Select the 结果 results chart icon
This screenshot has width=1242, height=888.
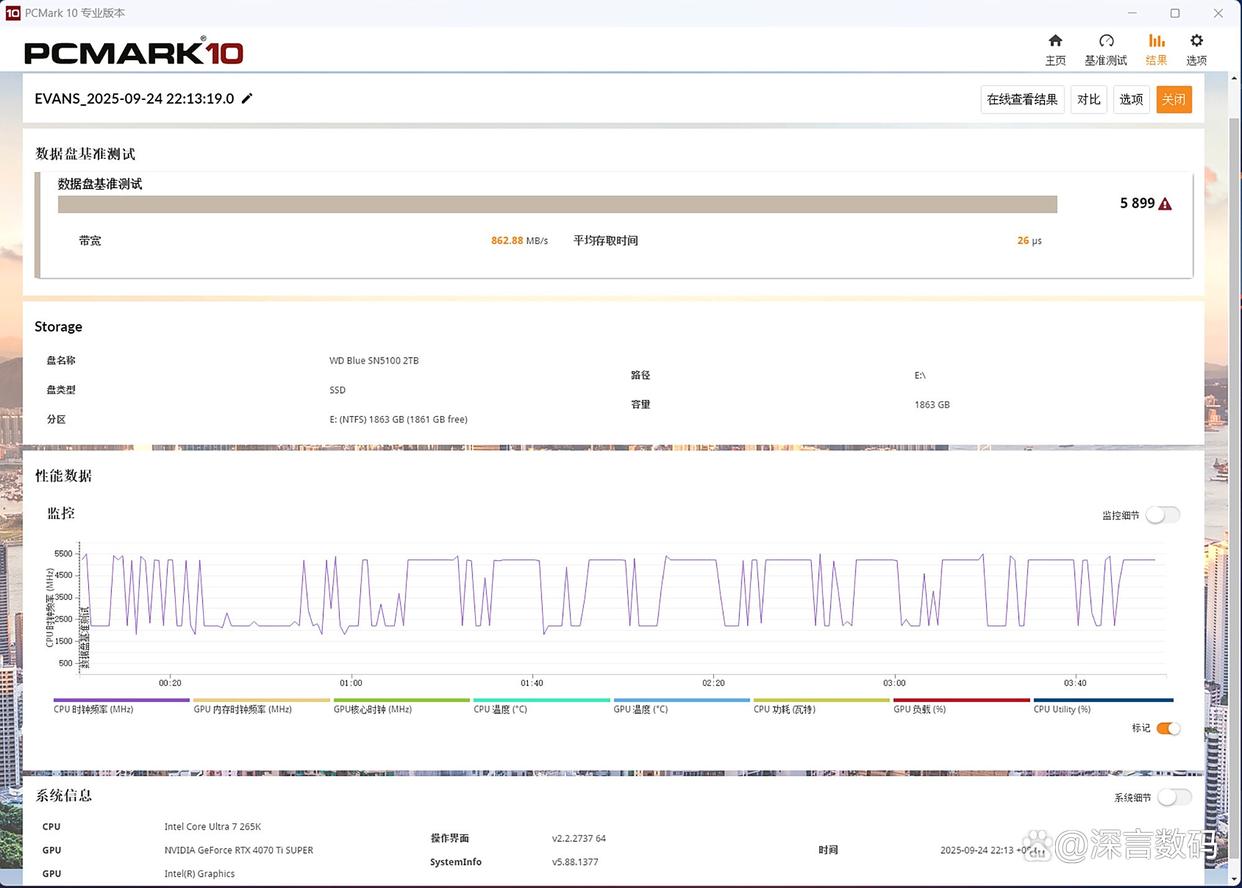coord(1156,41)
